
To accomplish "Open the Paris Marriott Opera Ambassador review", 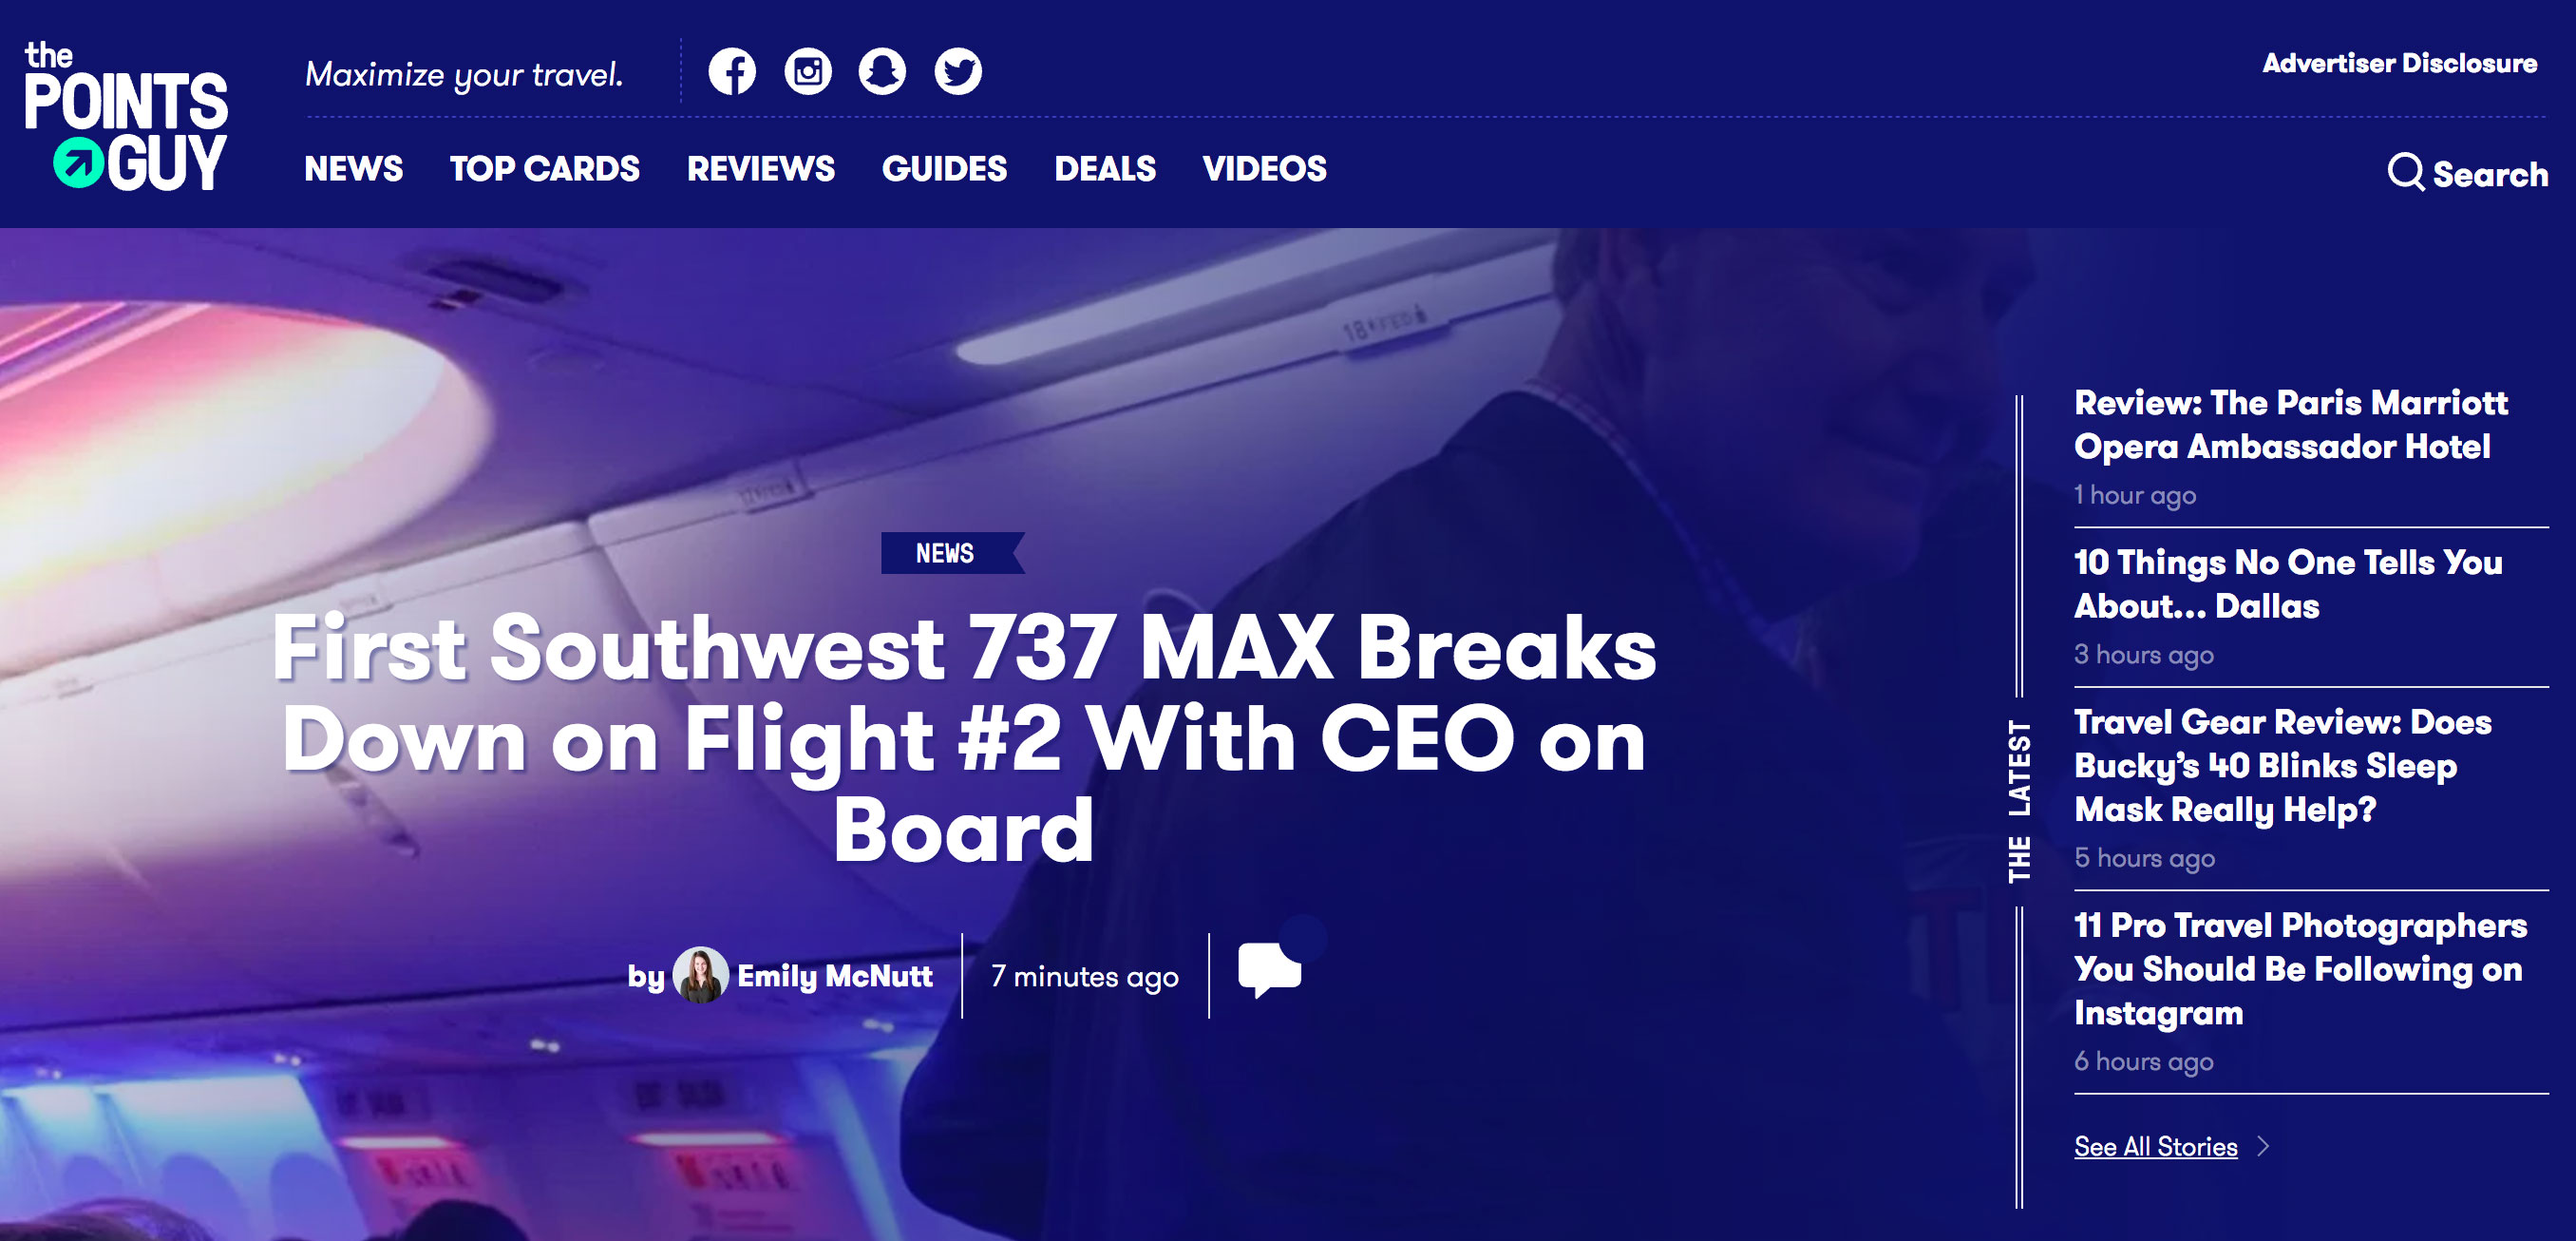I will click(2291, 424).
